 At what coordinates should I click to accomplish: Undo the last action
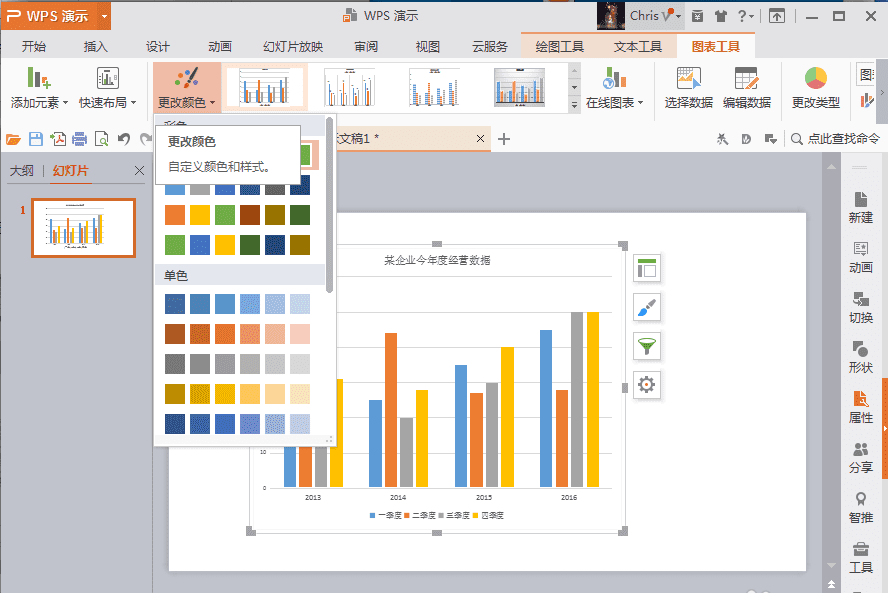[x=123, y=139]
